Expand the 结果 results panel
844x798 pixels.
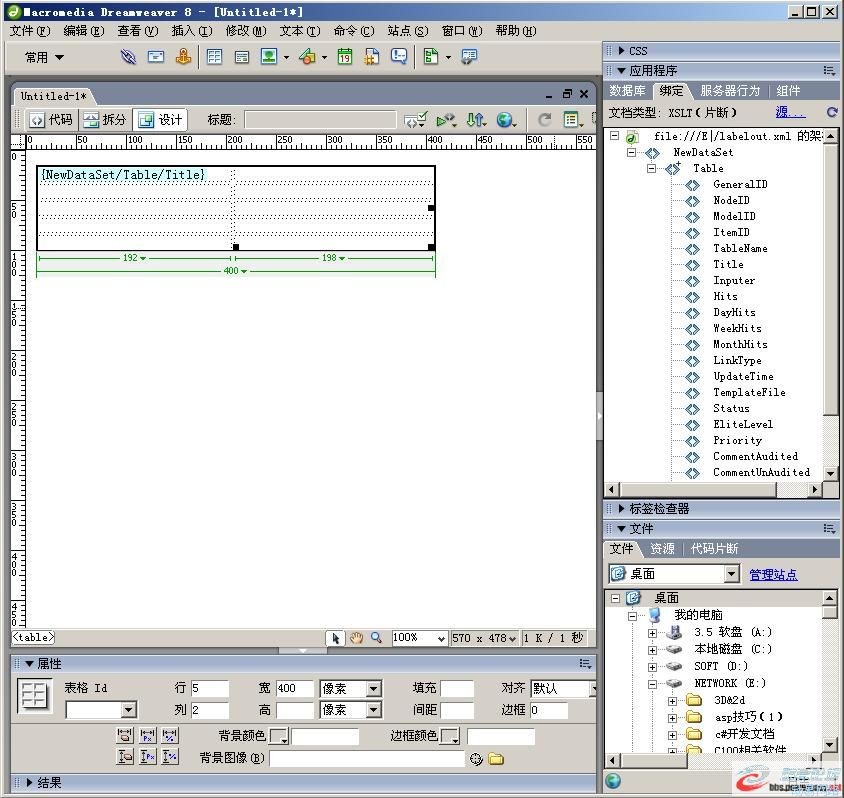[29, 783]
